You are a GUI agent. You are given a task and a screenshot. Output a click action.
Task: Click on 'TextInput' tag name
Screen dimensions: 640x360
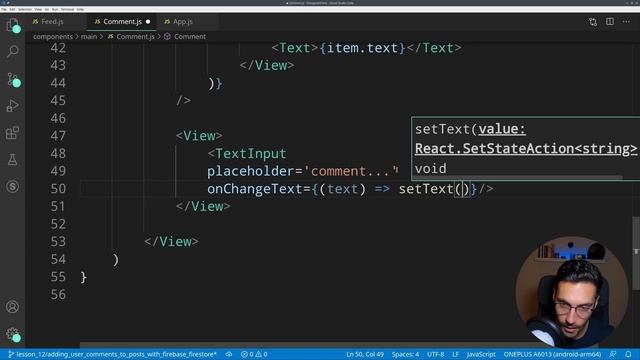click(251, 154)
